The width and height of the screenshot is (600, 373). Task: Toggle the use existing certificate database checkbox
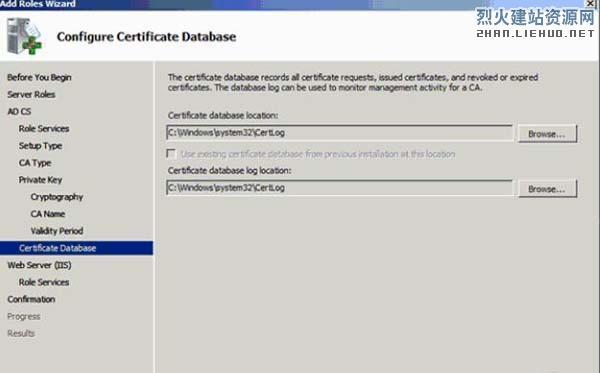[171, 154]
